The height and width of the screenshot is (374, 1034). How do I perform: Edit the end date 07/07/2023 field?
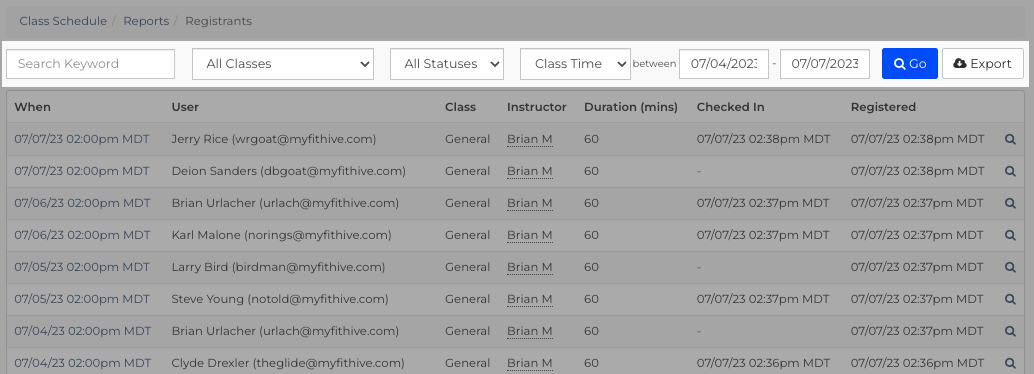pyautogui.click(x=824, y=64)
